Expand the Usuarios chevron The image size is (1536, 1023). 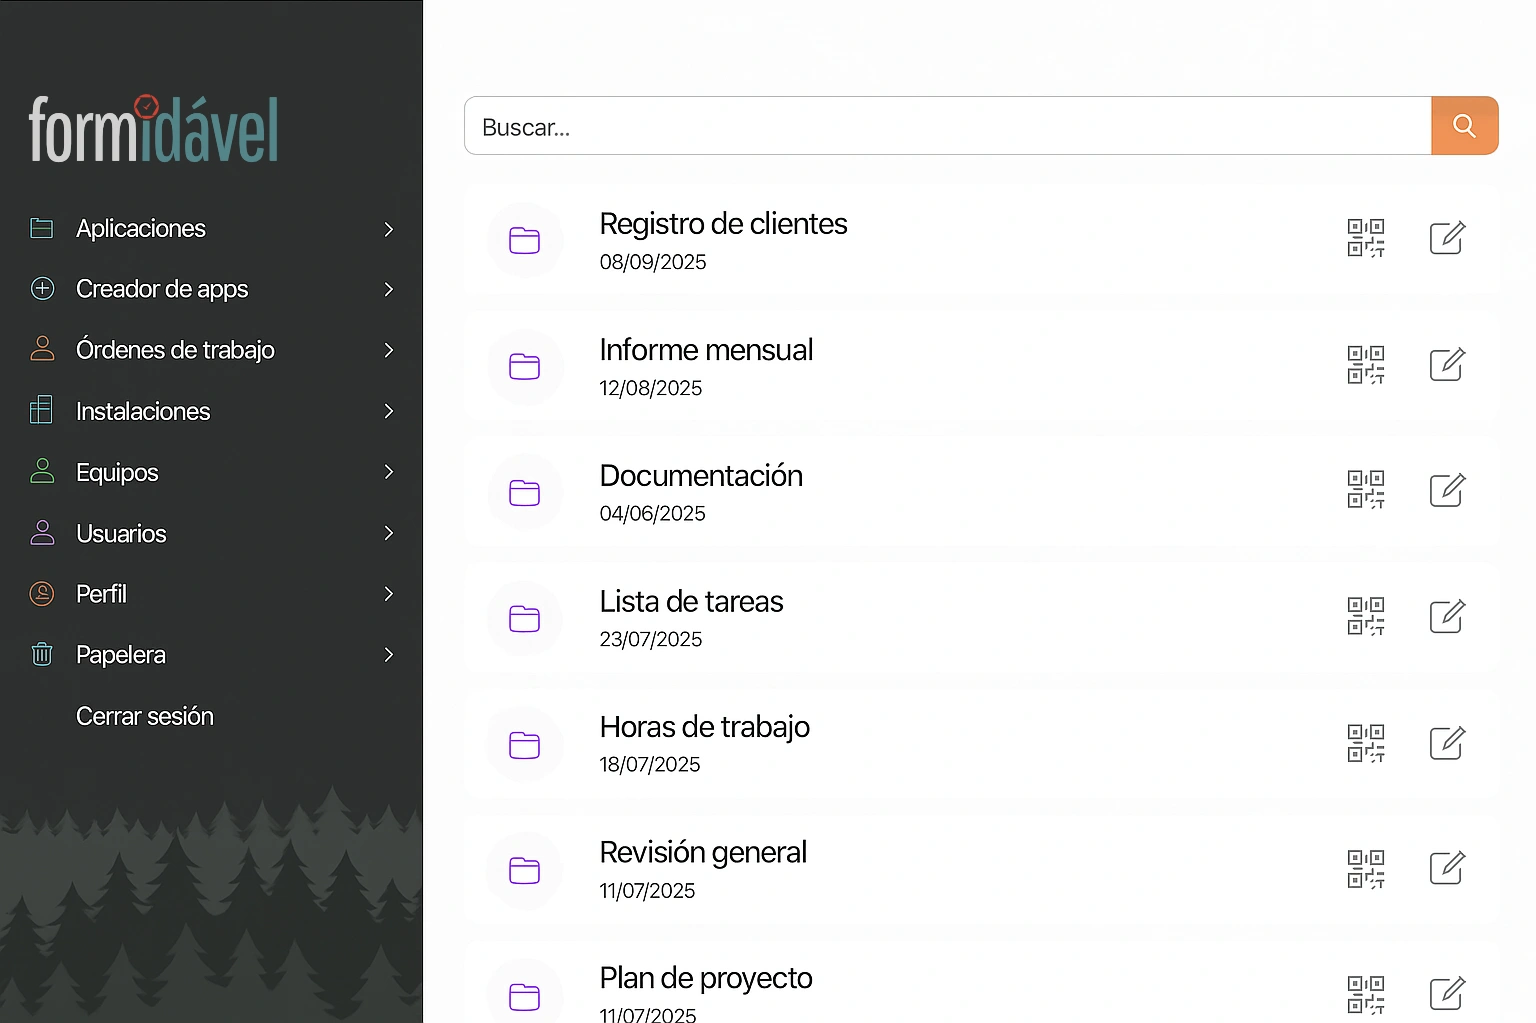389,533
